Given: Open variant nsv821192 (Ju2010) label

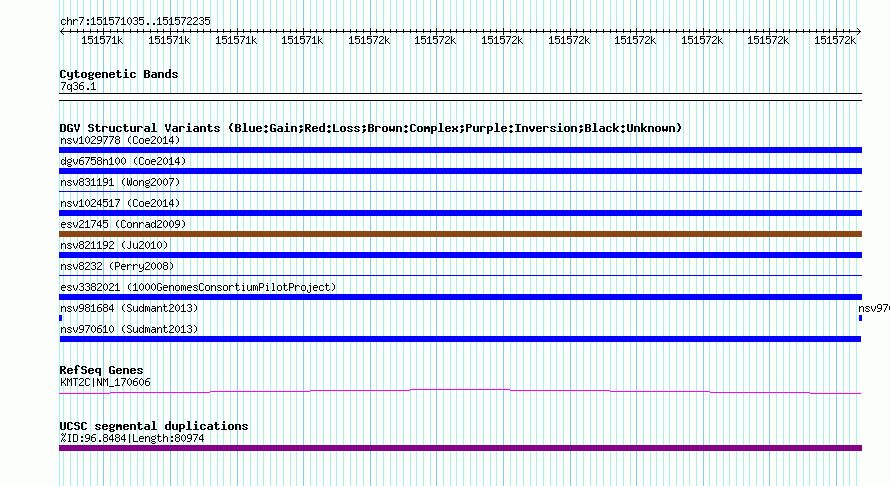Looking at the screenshot, I should 114,245.
